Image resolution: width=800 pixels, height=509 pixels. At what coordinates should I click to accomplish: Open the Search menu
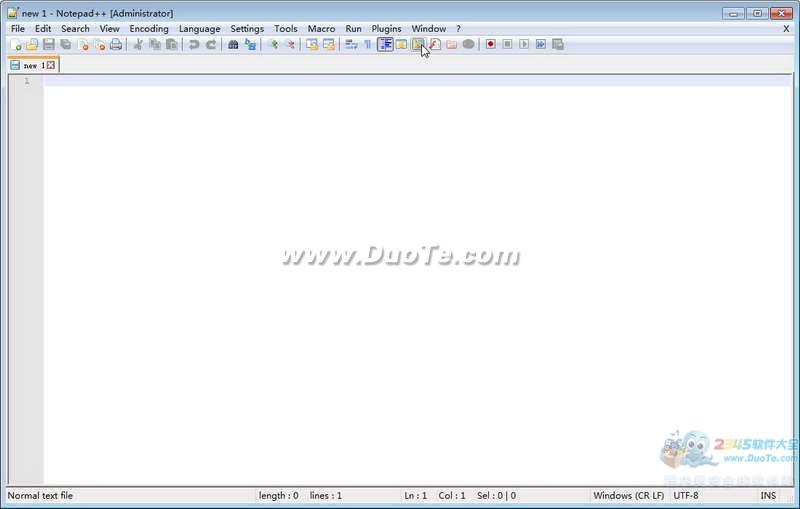coord(76,29)
